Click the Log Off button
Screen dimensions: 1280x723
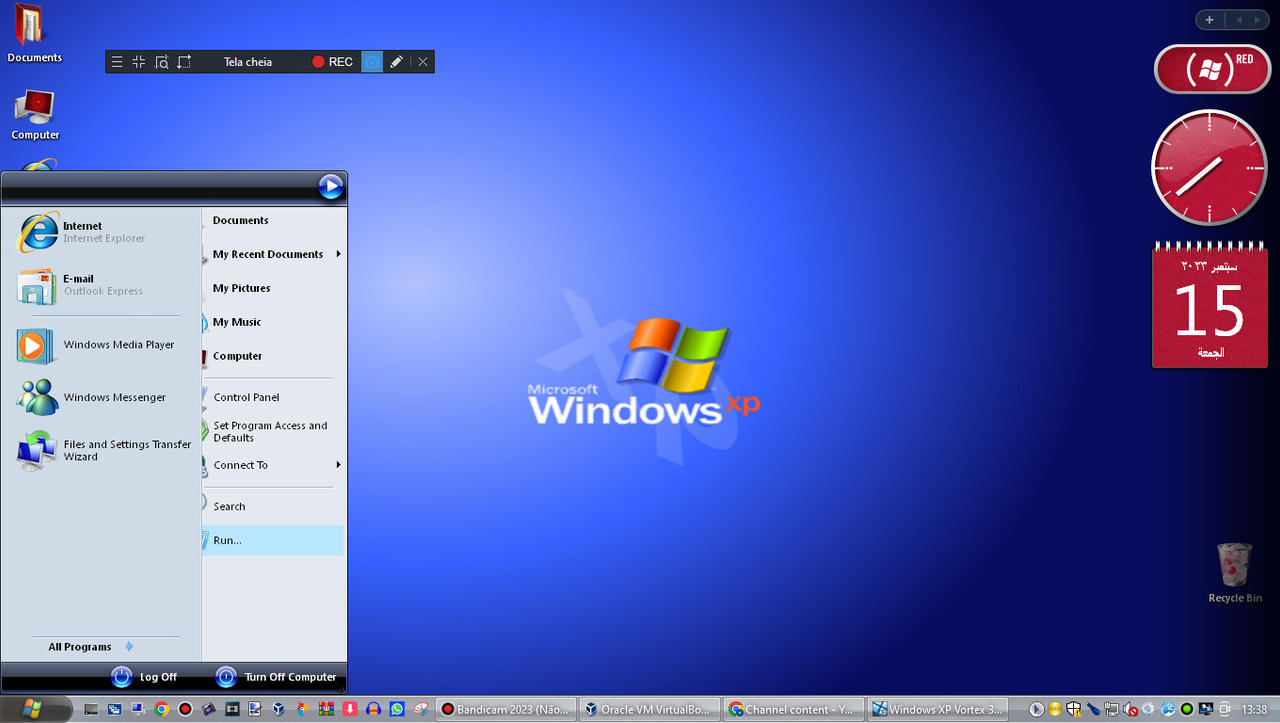(144, 677)
